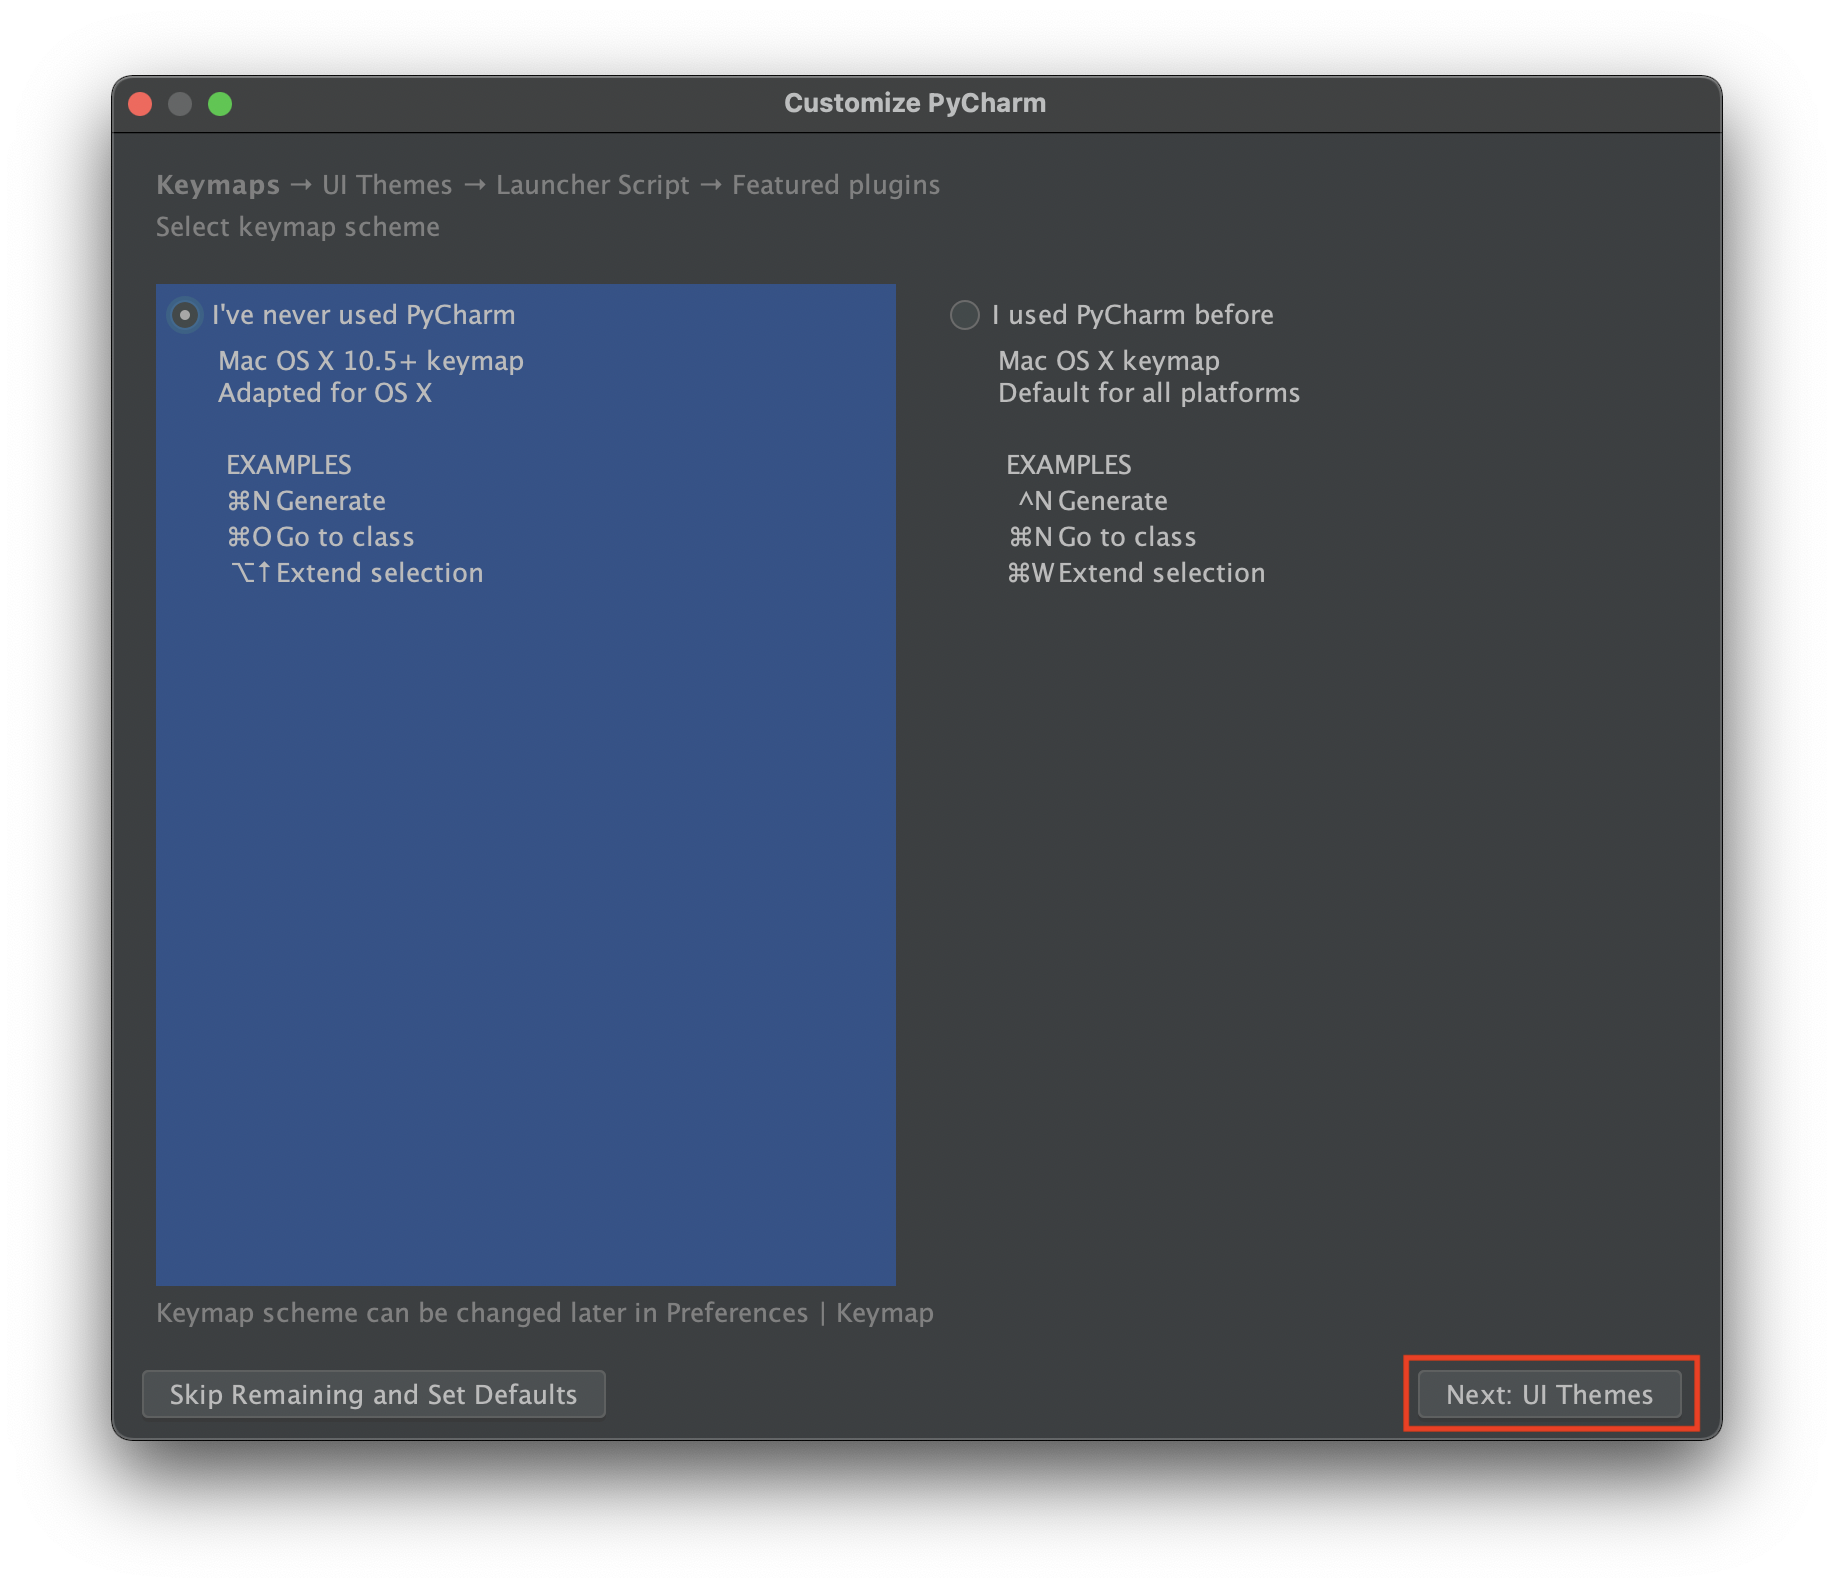Click "⌥↑ Extend selection" example

tap(356, 573)
